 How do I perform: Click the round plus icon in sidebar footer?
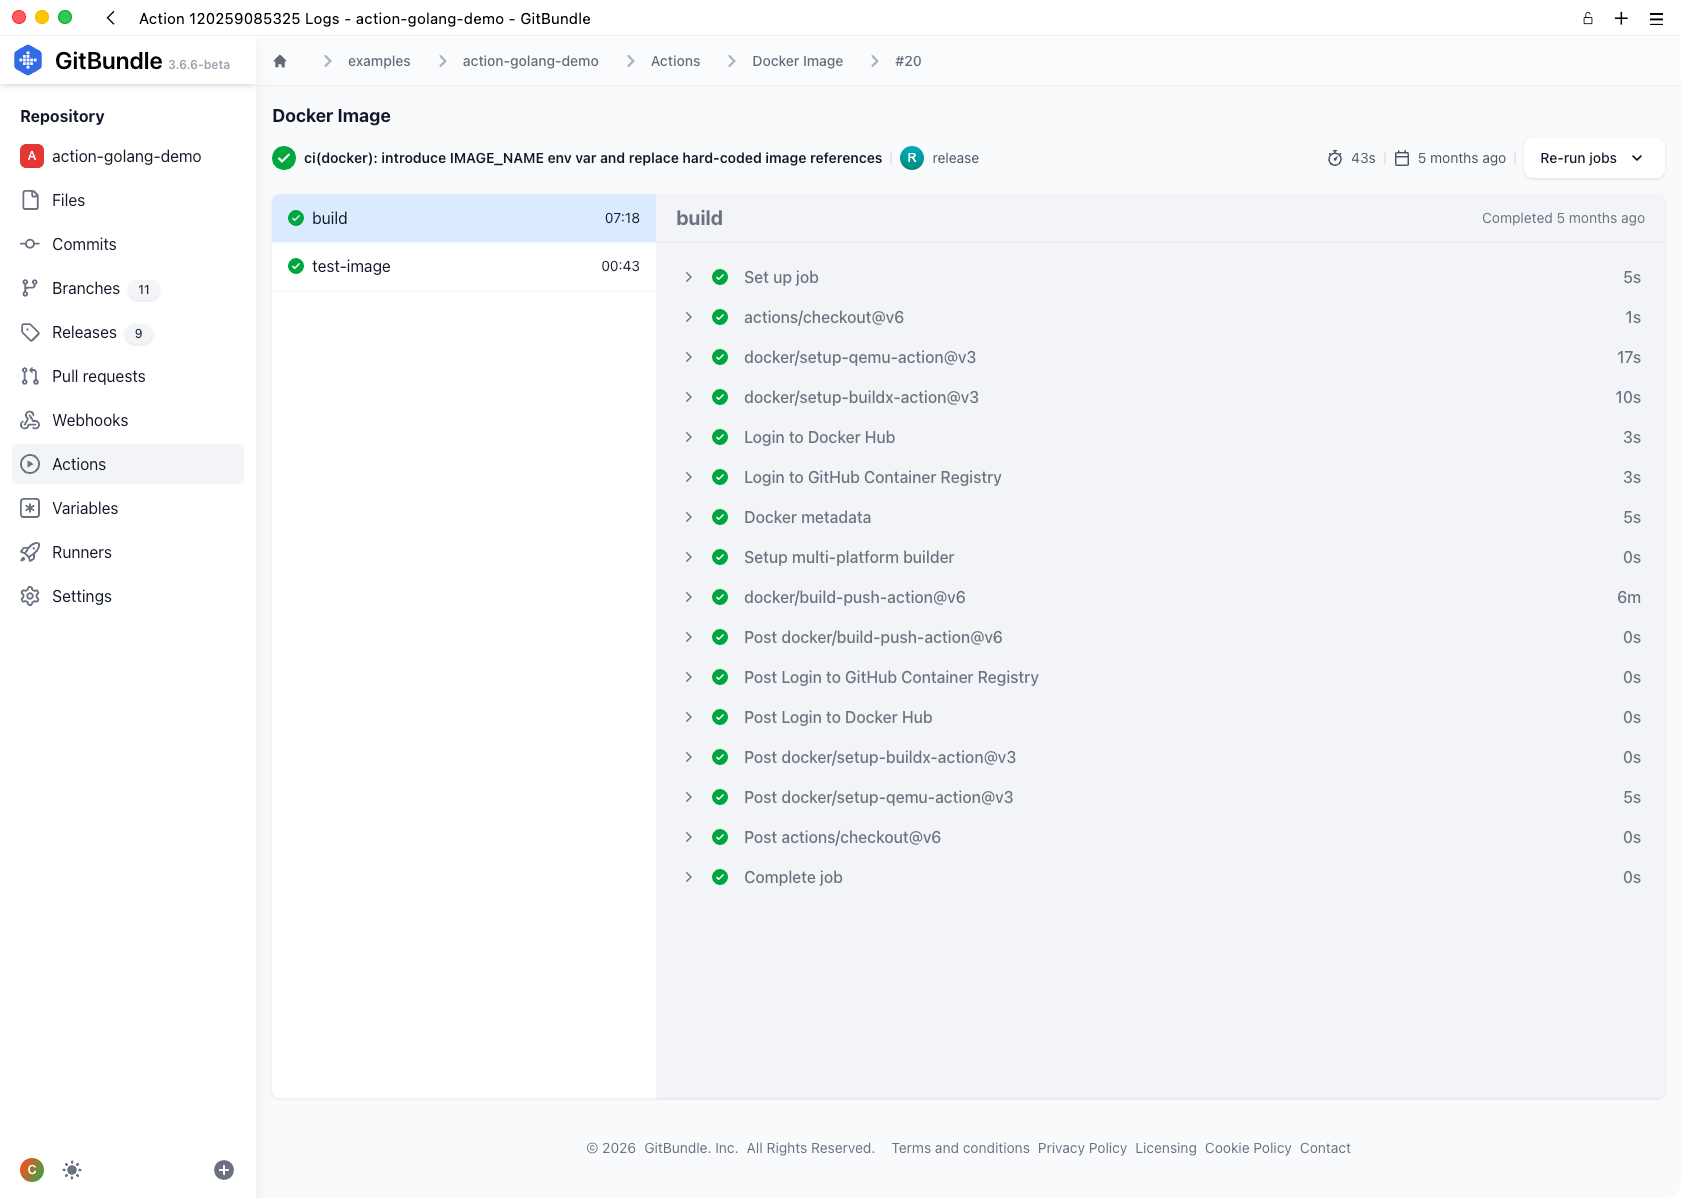click(x=224, y=1170)
